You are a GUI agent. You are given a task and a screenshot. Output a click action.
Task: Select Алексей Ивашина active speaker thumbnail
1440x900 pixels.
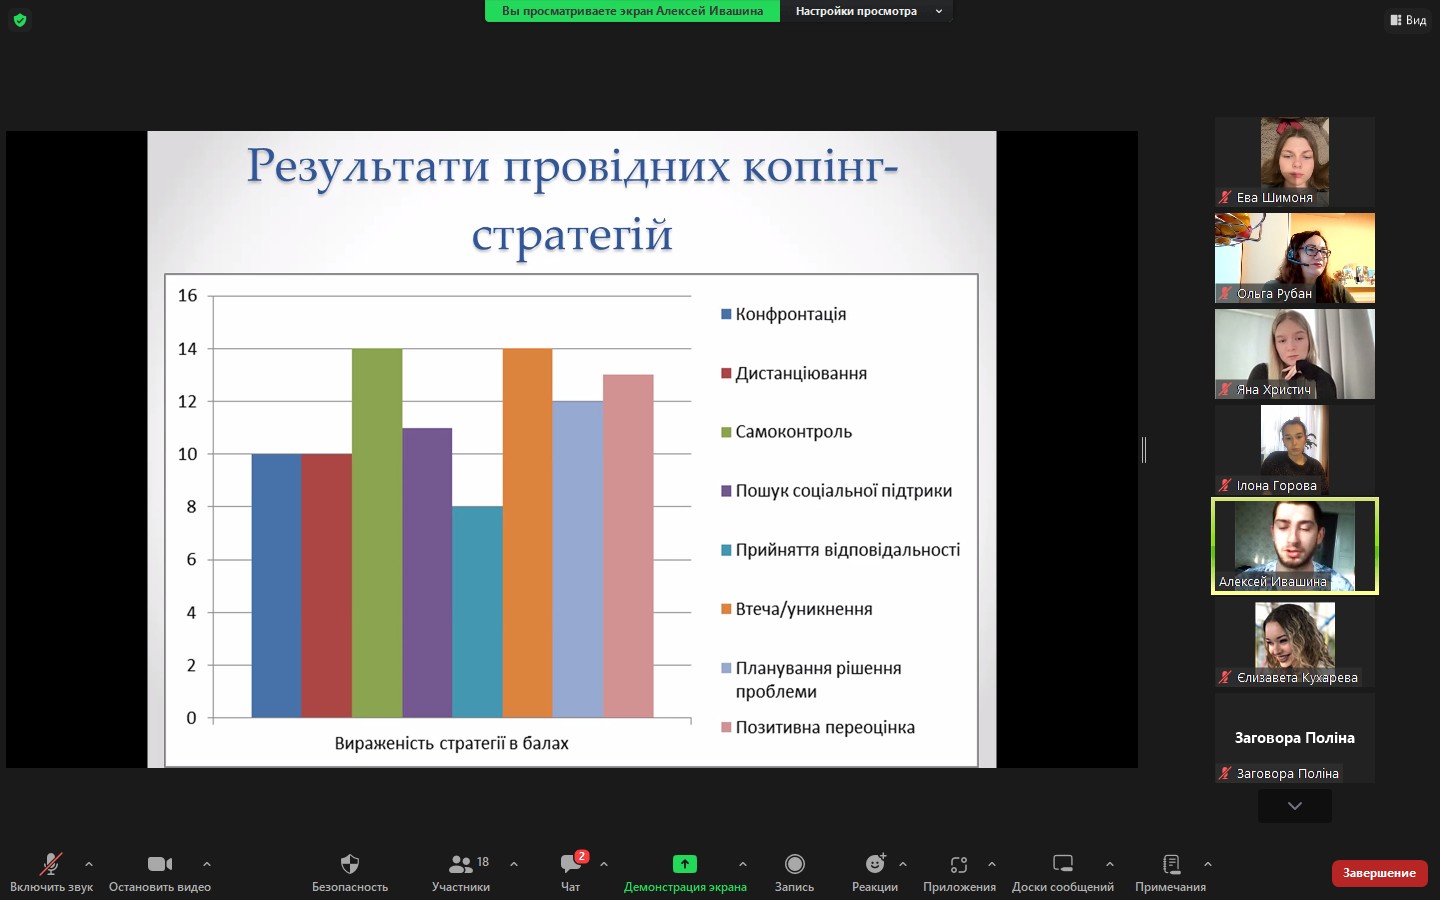(1295, 546)
